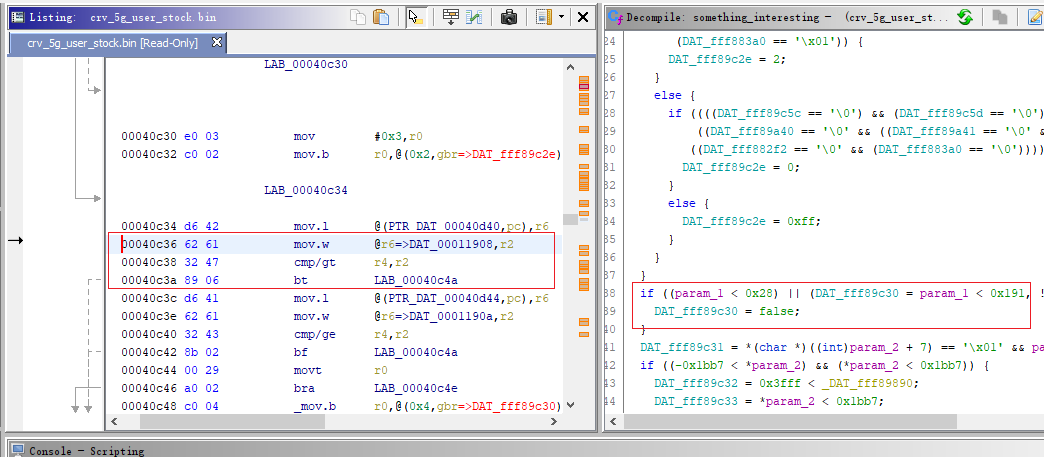Viewport: 1044px width, 457px height.
Task: Click the cmp/ge mnemonic in the listing
Action: click(x=314, y=334)
